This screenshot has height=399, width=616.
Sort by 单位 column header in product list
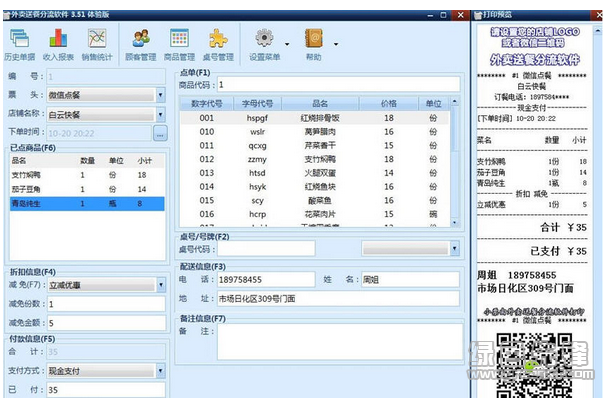pyautogui.click(x=433, y=104)
